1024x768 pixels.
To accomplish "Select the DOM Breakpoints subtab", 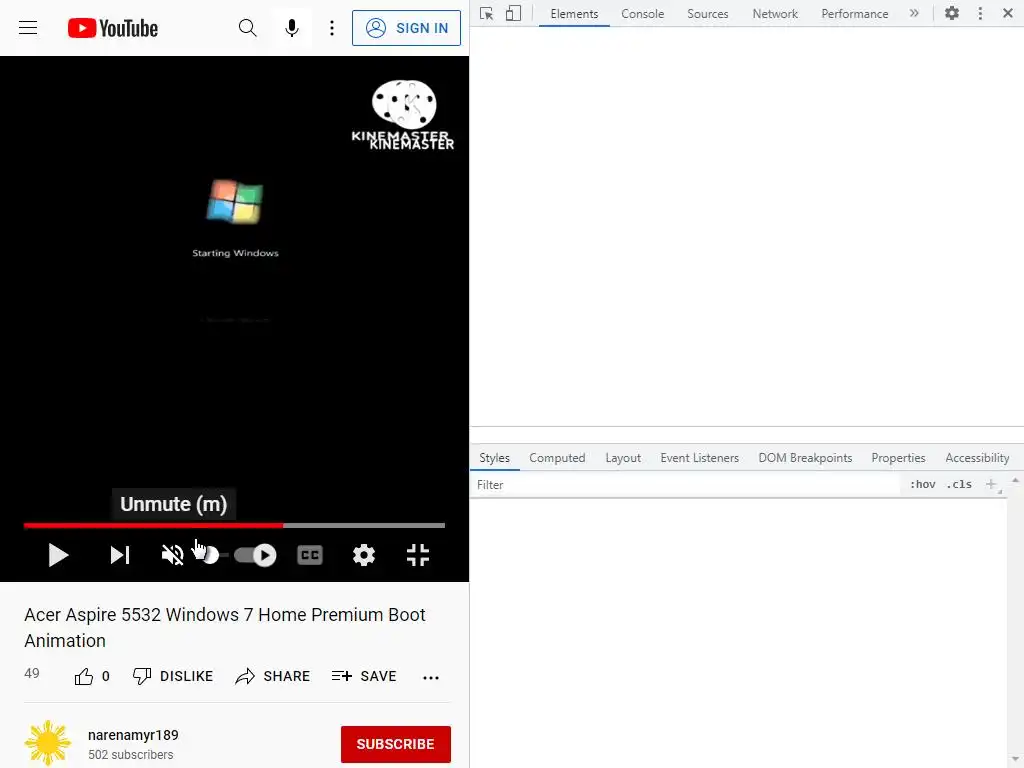I will (805, 458).
